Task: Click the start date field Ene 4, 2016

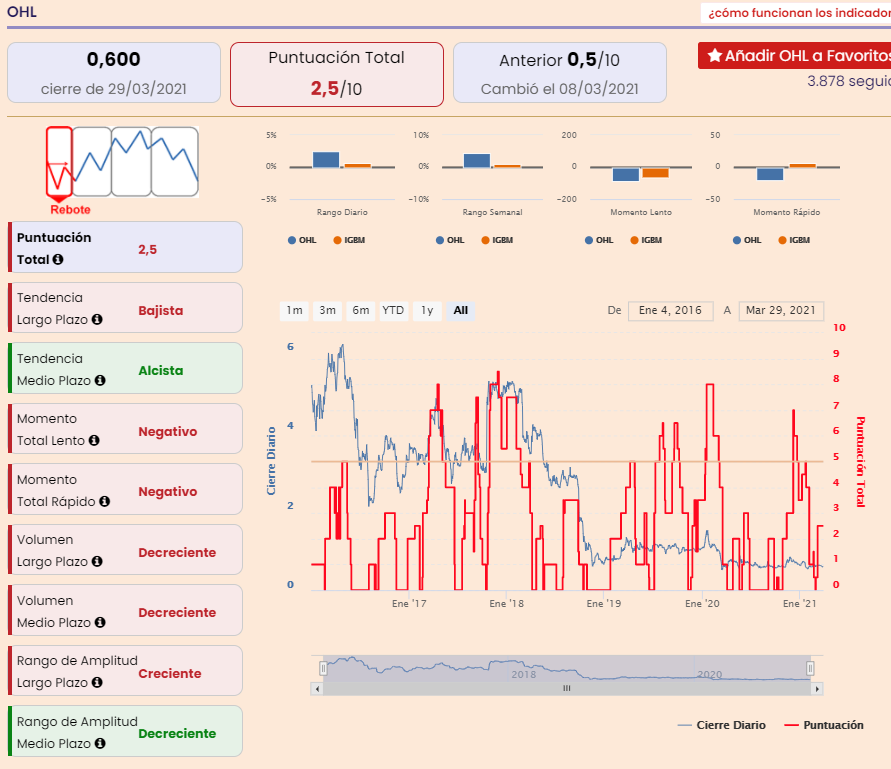Action: 671,311
